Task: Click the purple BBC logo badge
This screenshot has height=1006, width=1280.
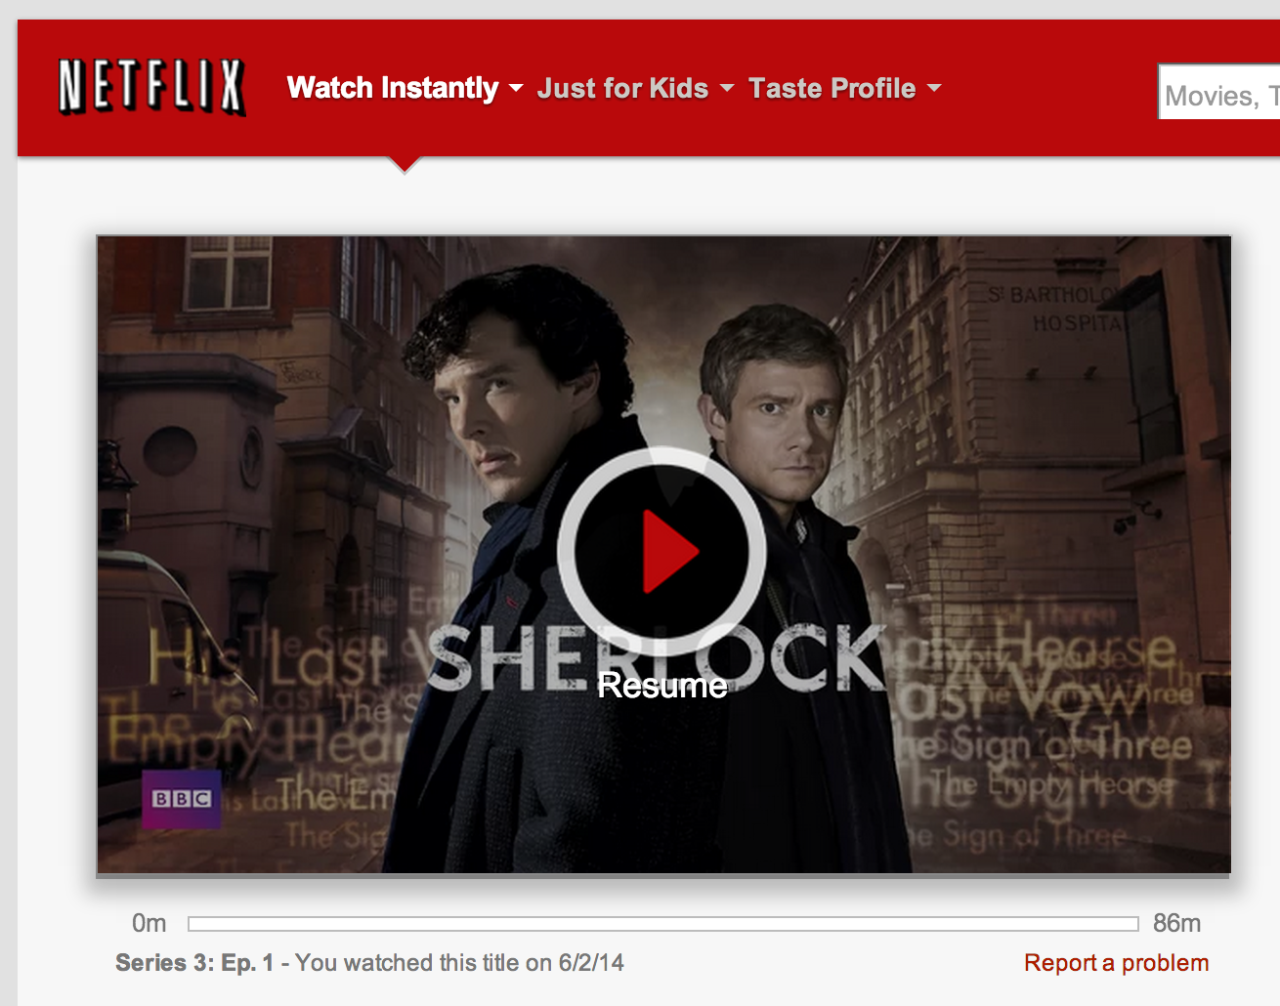Action: (181, 799)
